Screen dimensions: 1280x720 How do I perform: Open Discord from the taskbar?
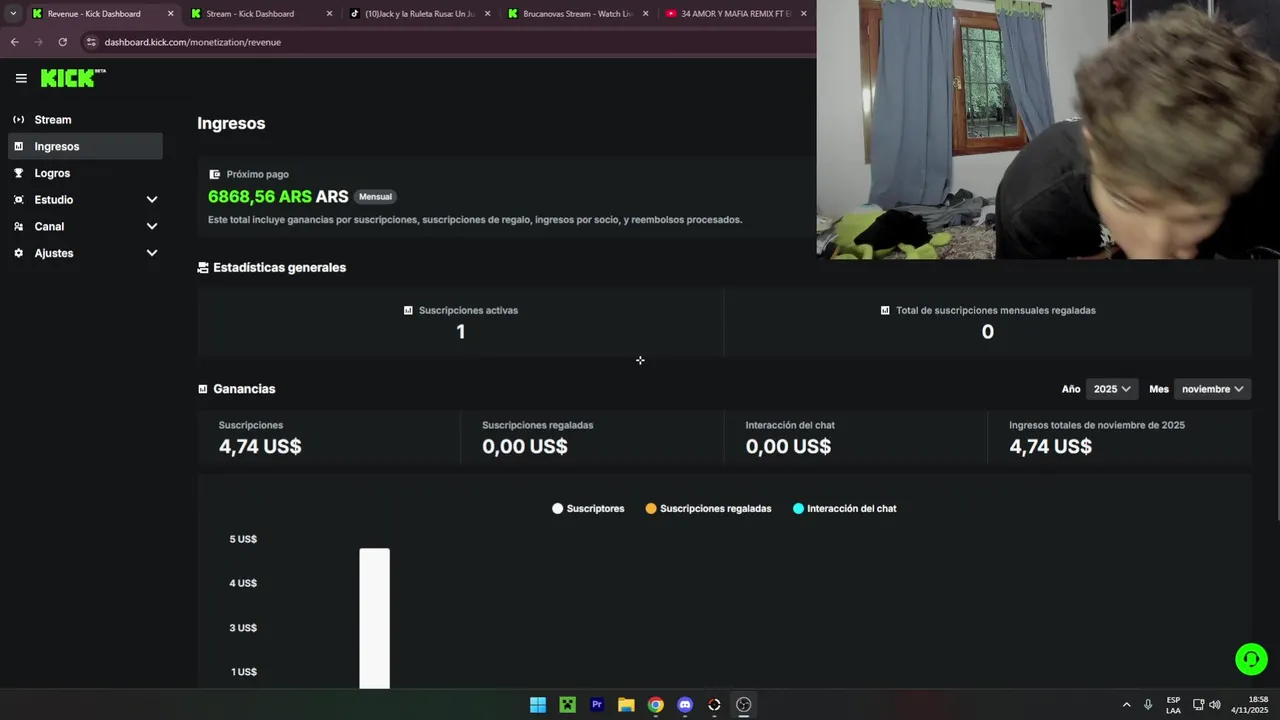[x=685, y=705]
